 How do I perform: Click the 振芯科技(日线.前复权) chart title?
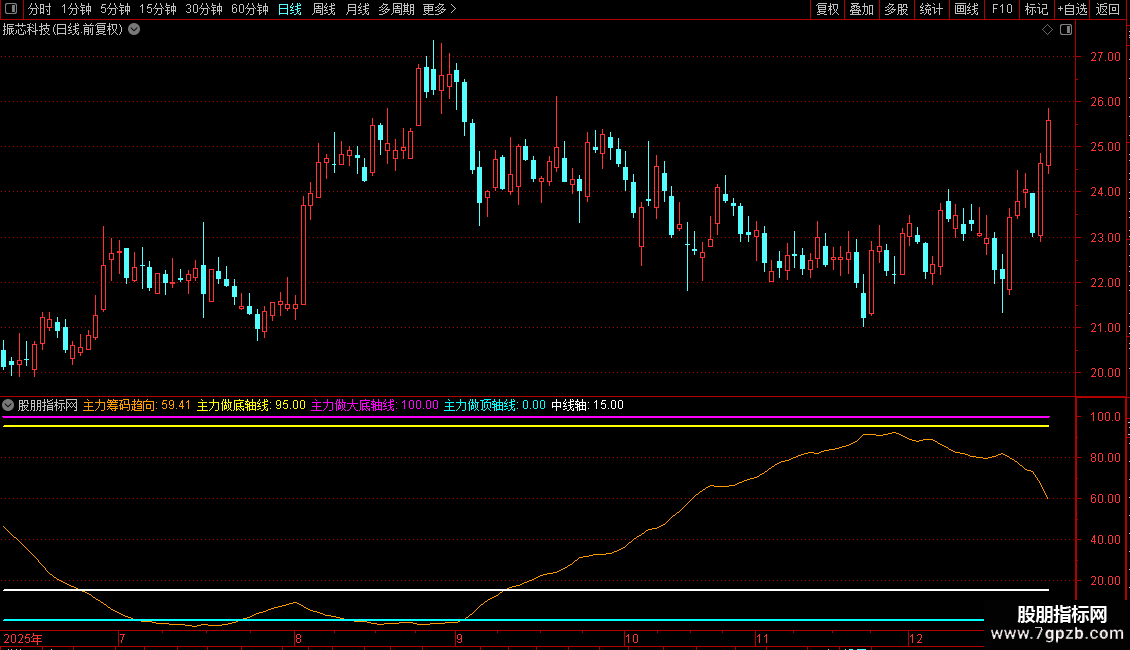click(x=63, y=30)
